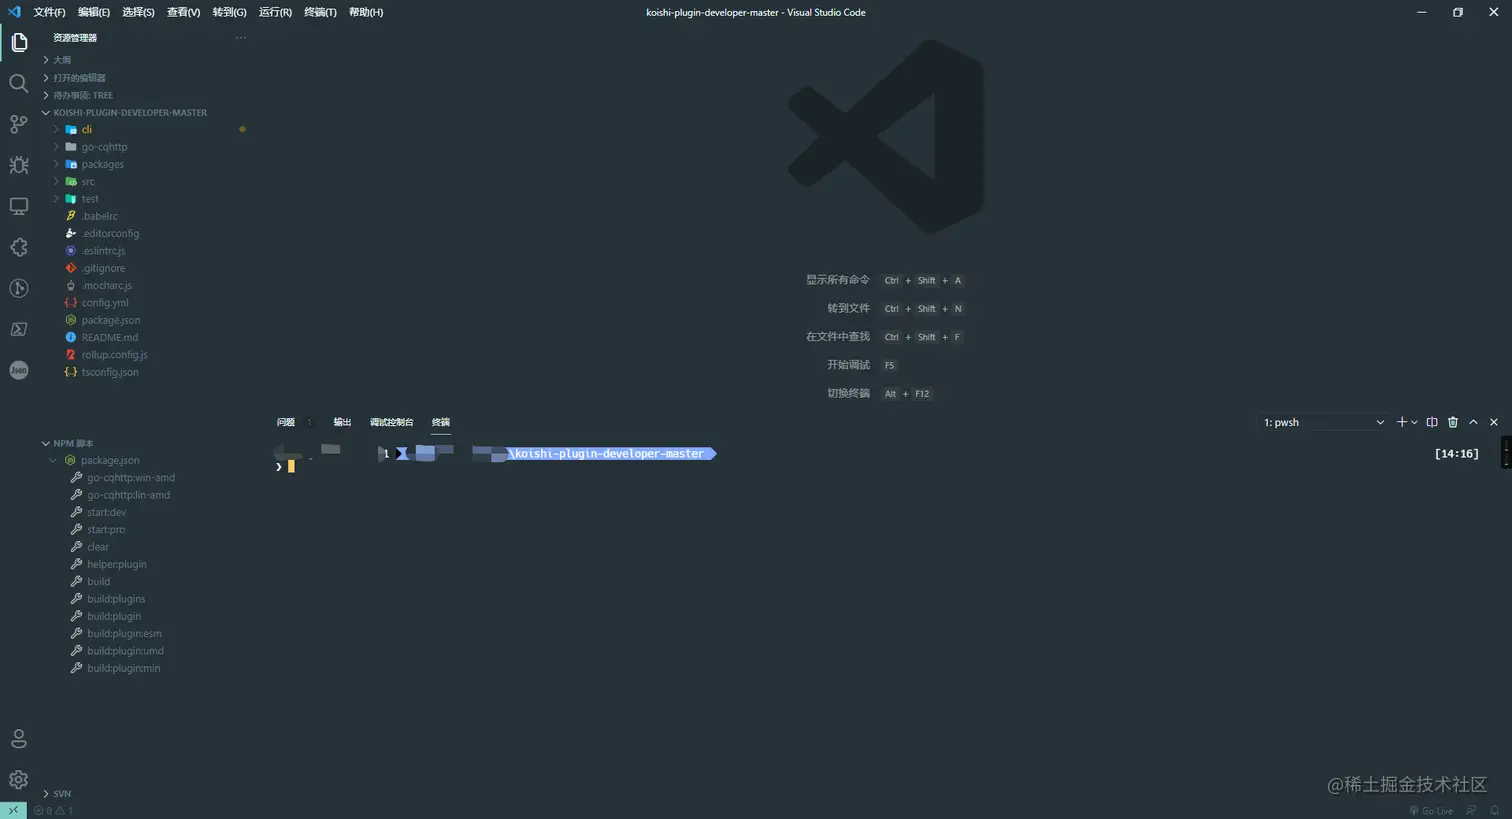Open the 文件(F) menu

[x=49, y=12]
